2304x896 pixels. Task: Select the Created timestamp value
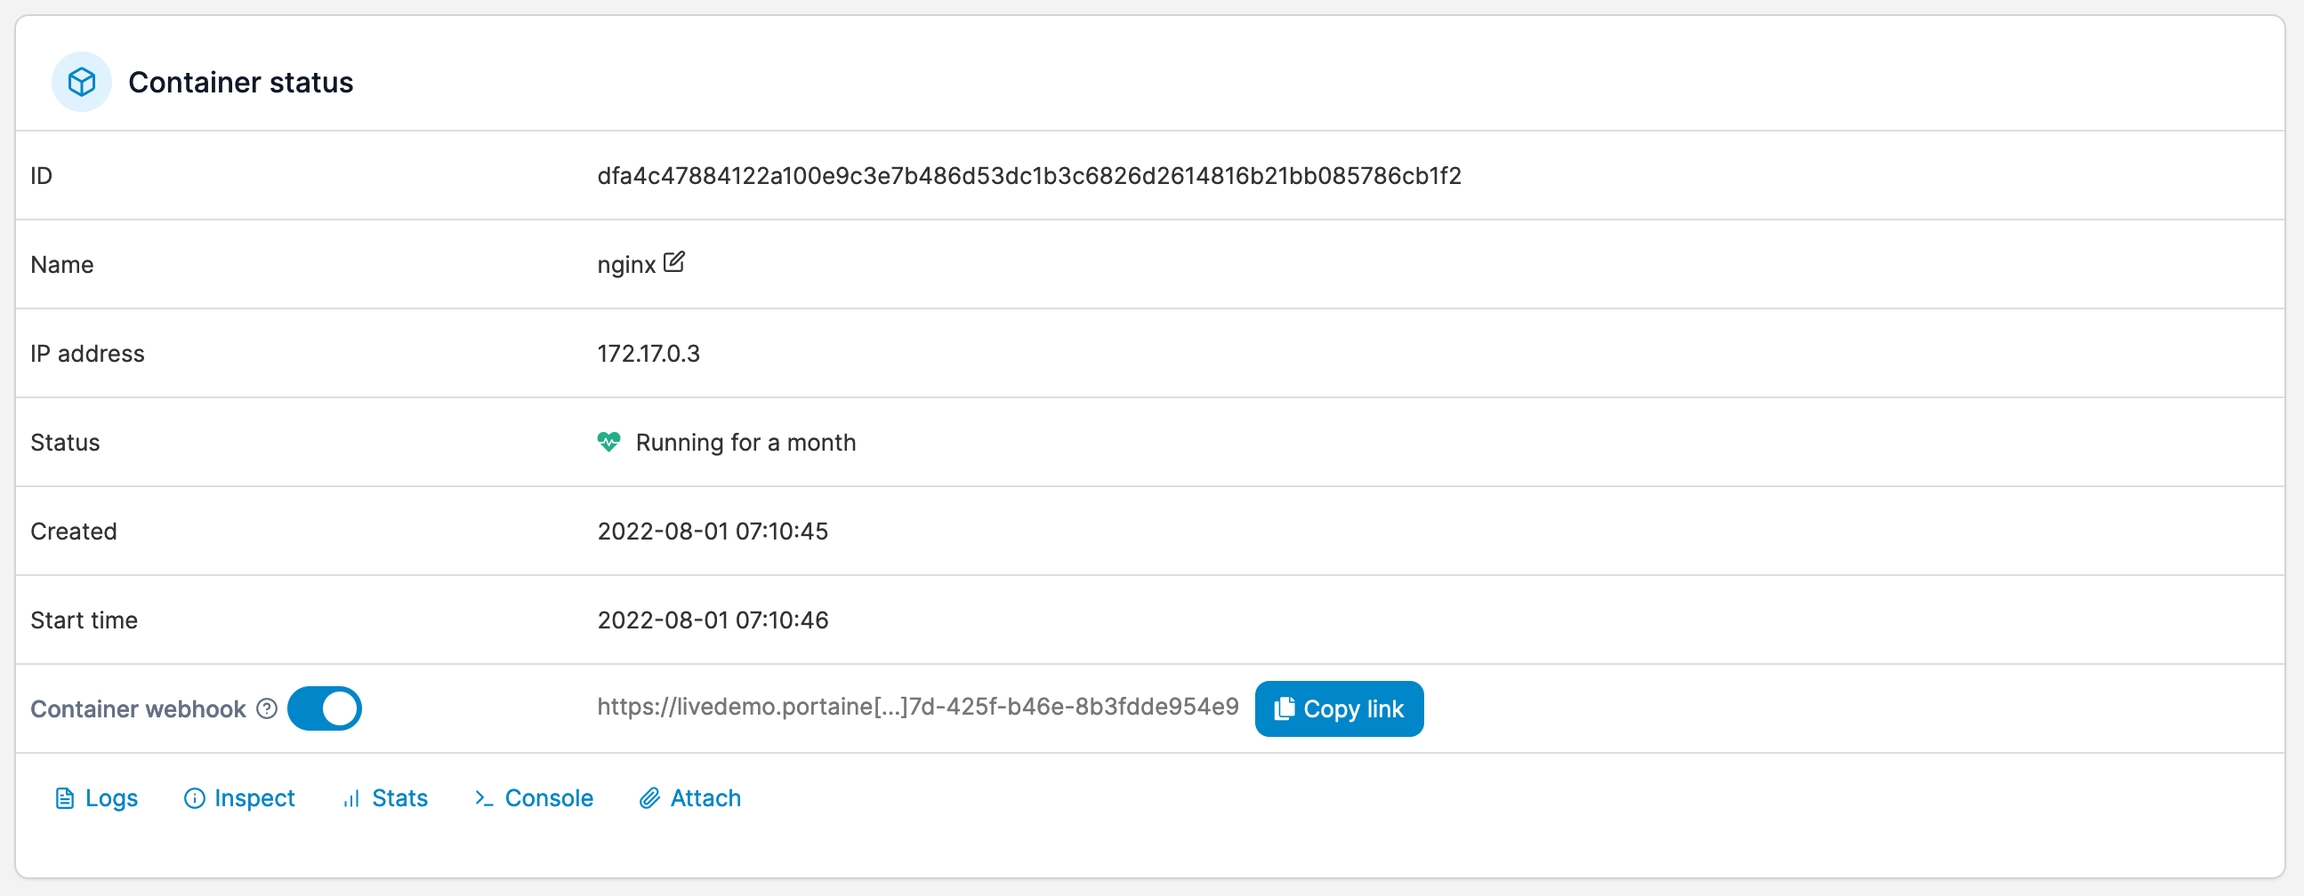coord(712,531)
